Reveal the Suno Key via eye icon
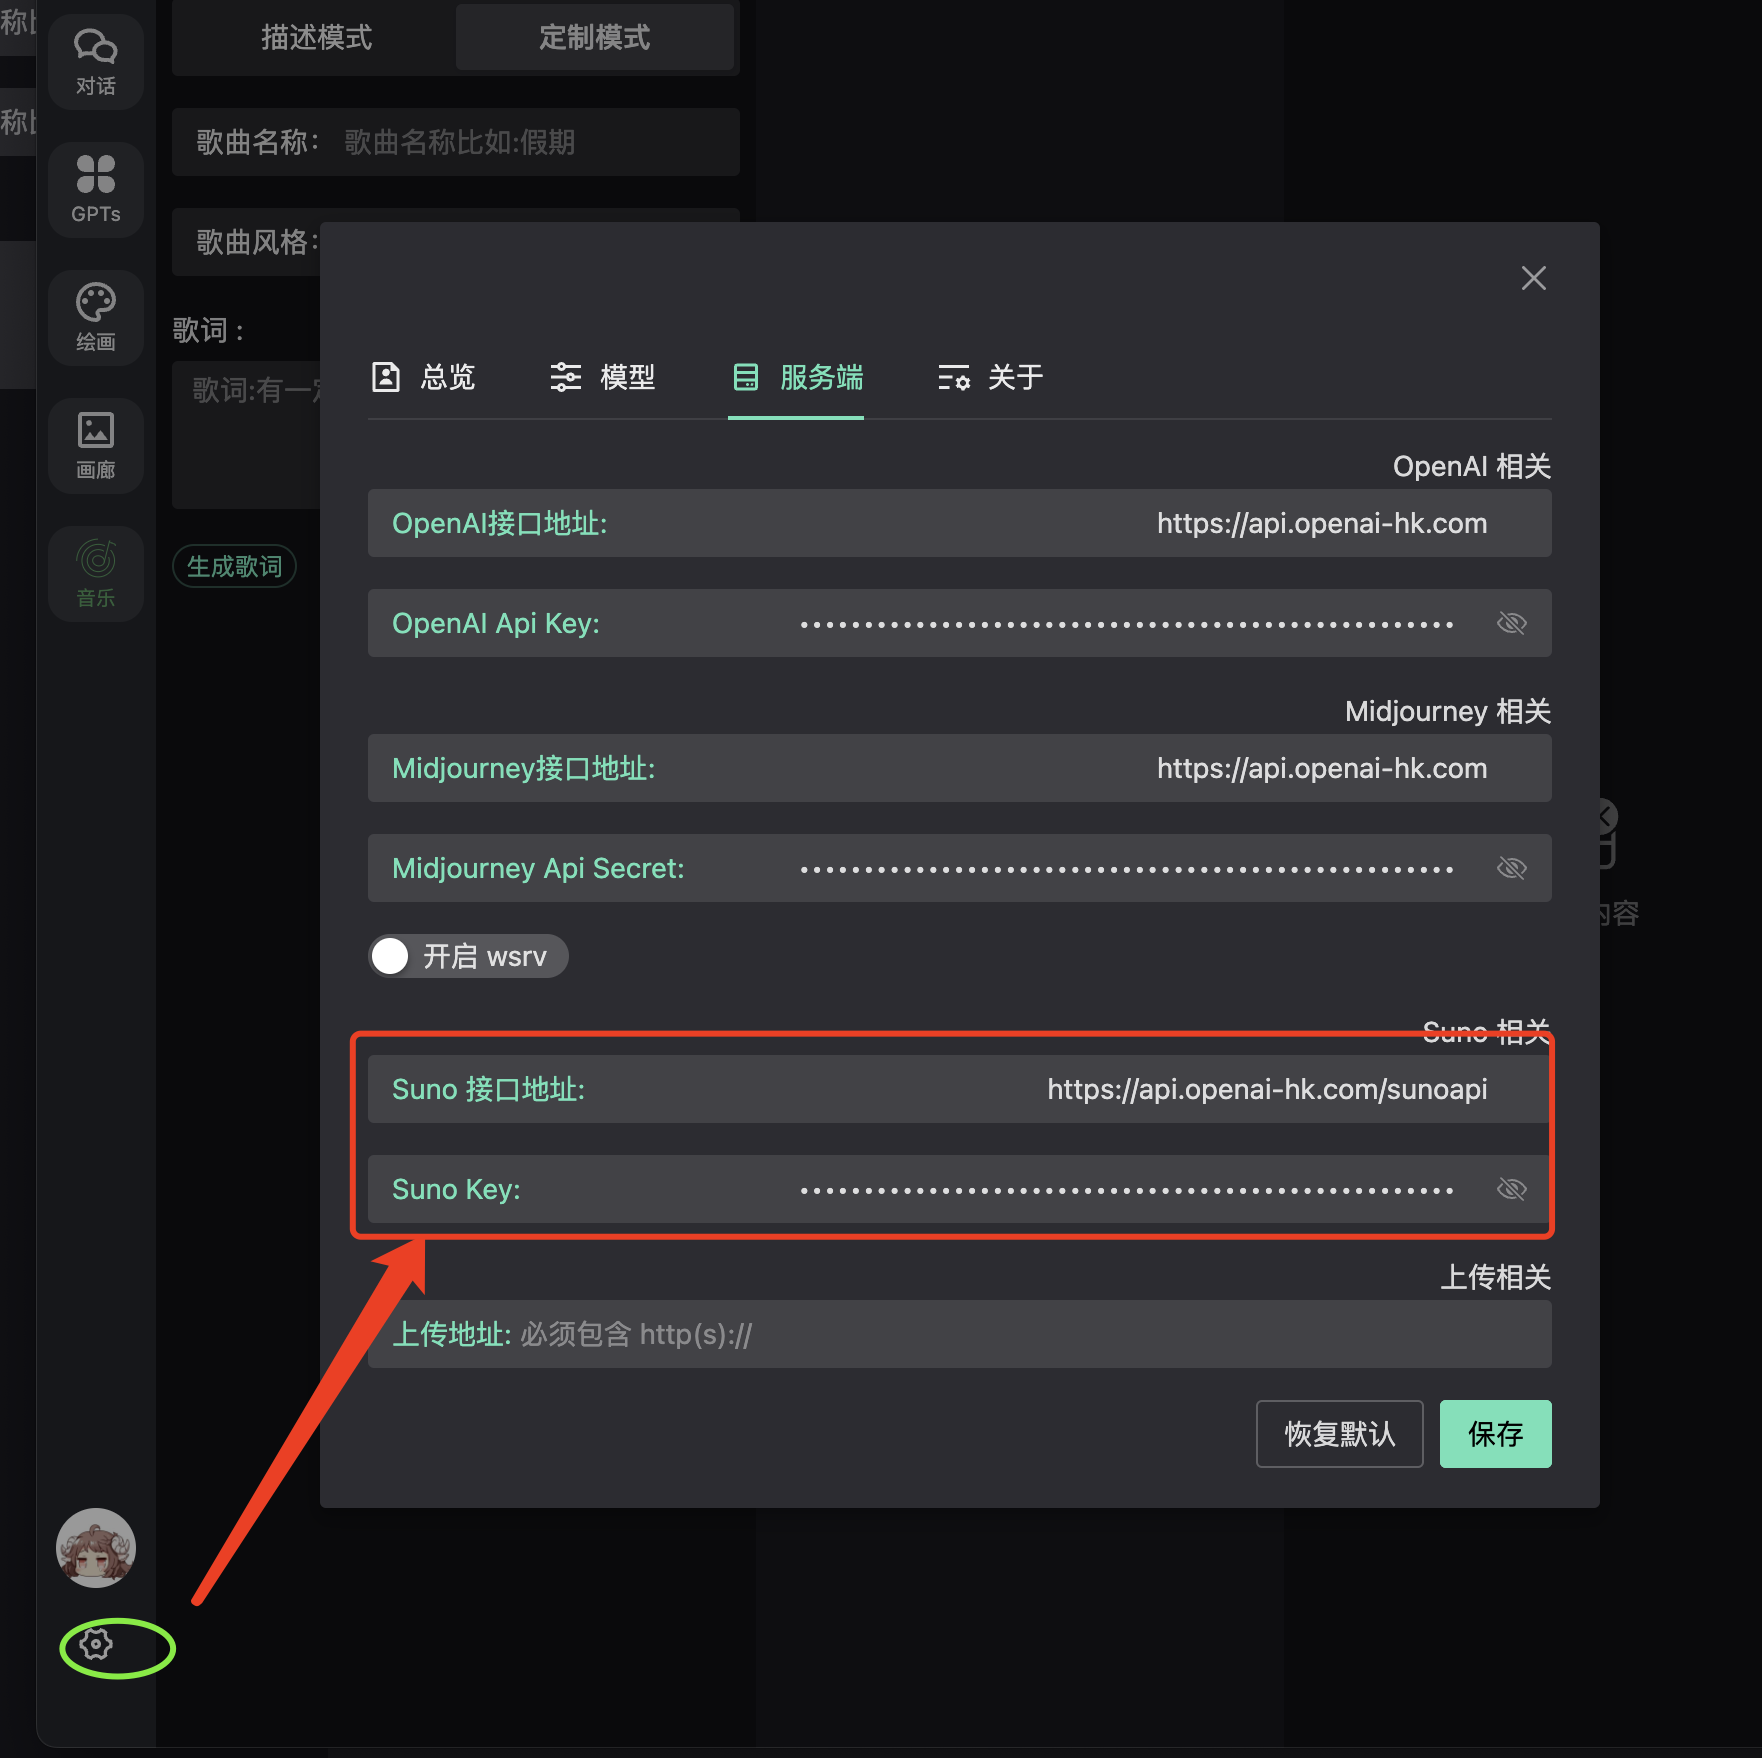The width and height of the screenshot is (1762, 1758). [x=1511, y=1189]
